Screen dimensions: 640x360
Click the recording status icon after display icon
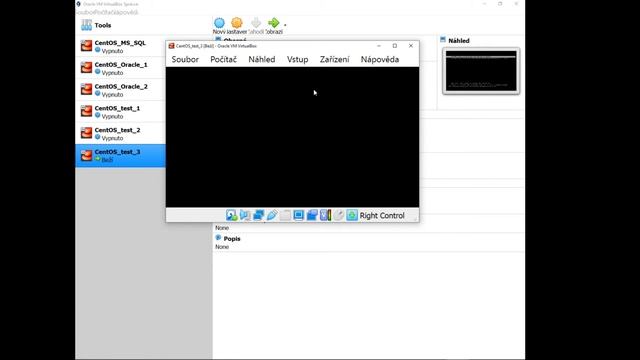[x=312, y=215]
